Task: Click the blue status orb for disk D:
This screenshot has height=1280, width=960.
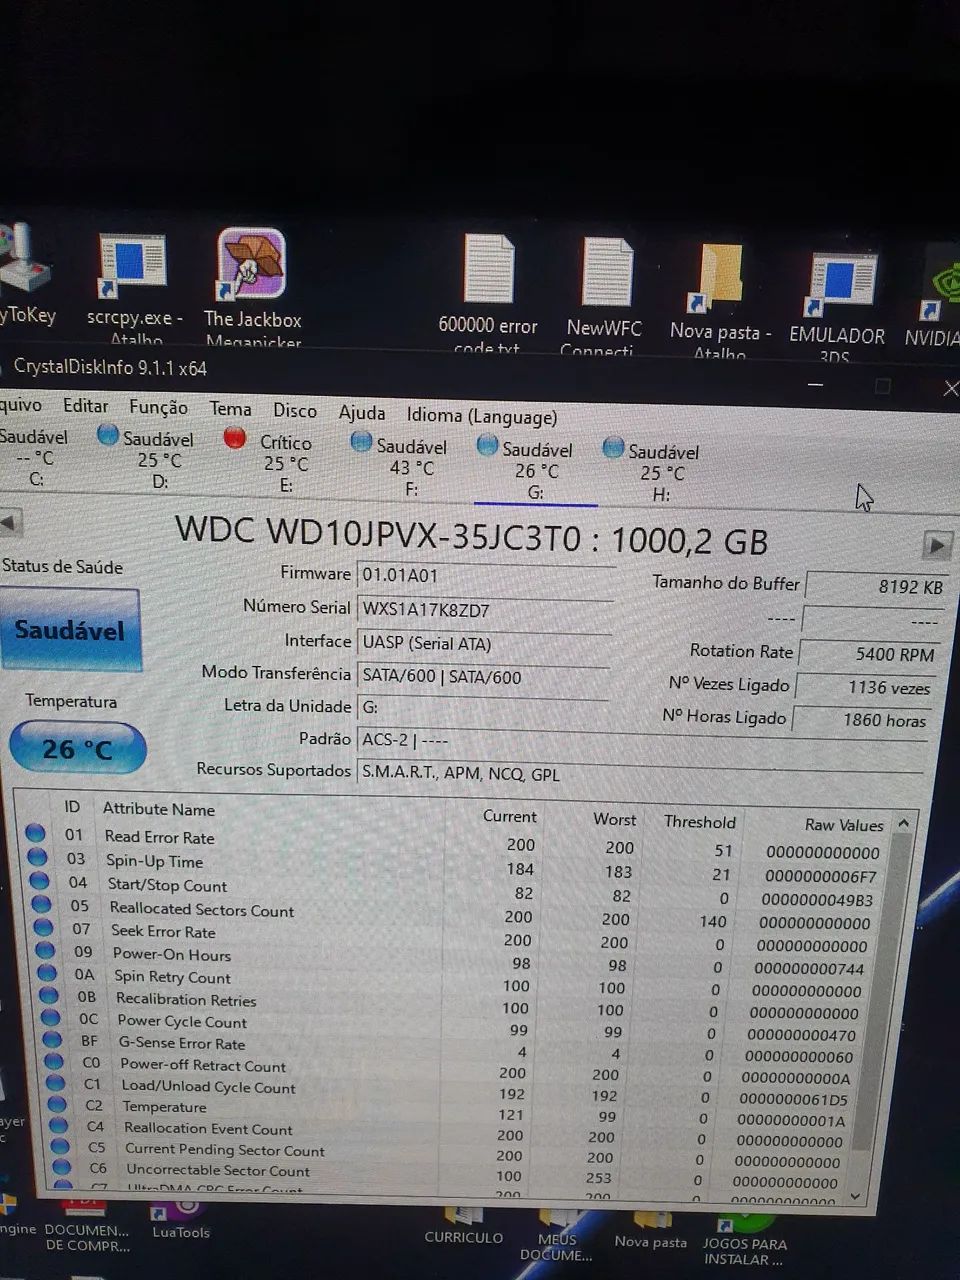Action: tap(108, 434)
